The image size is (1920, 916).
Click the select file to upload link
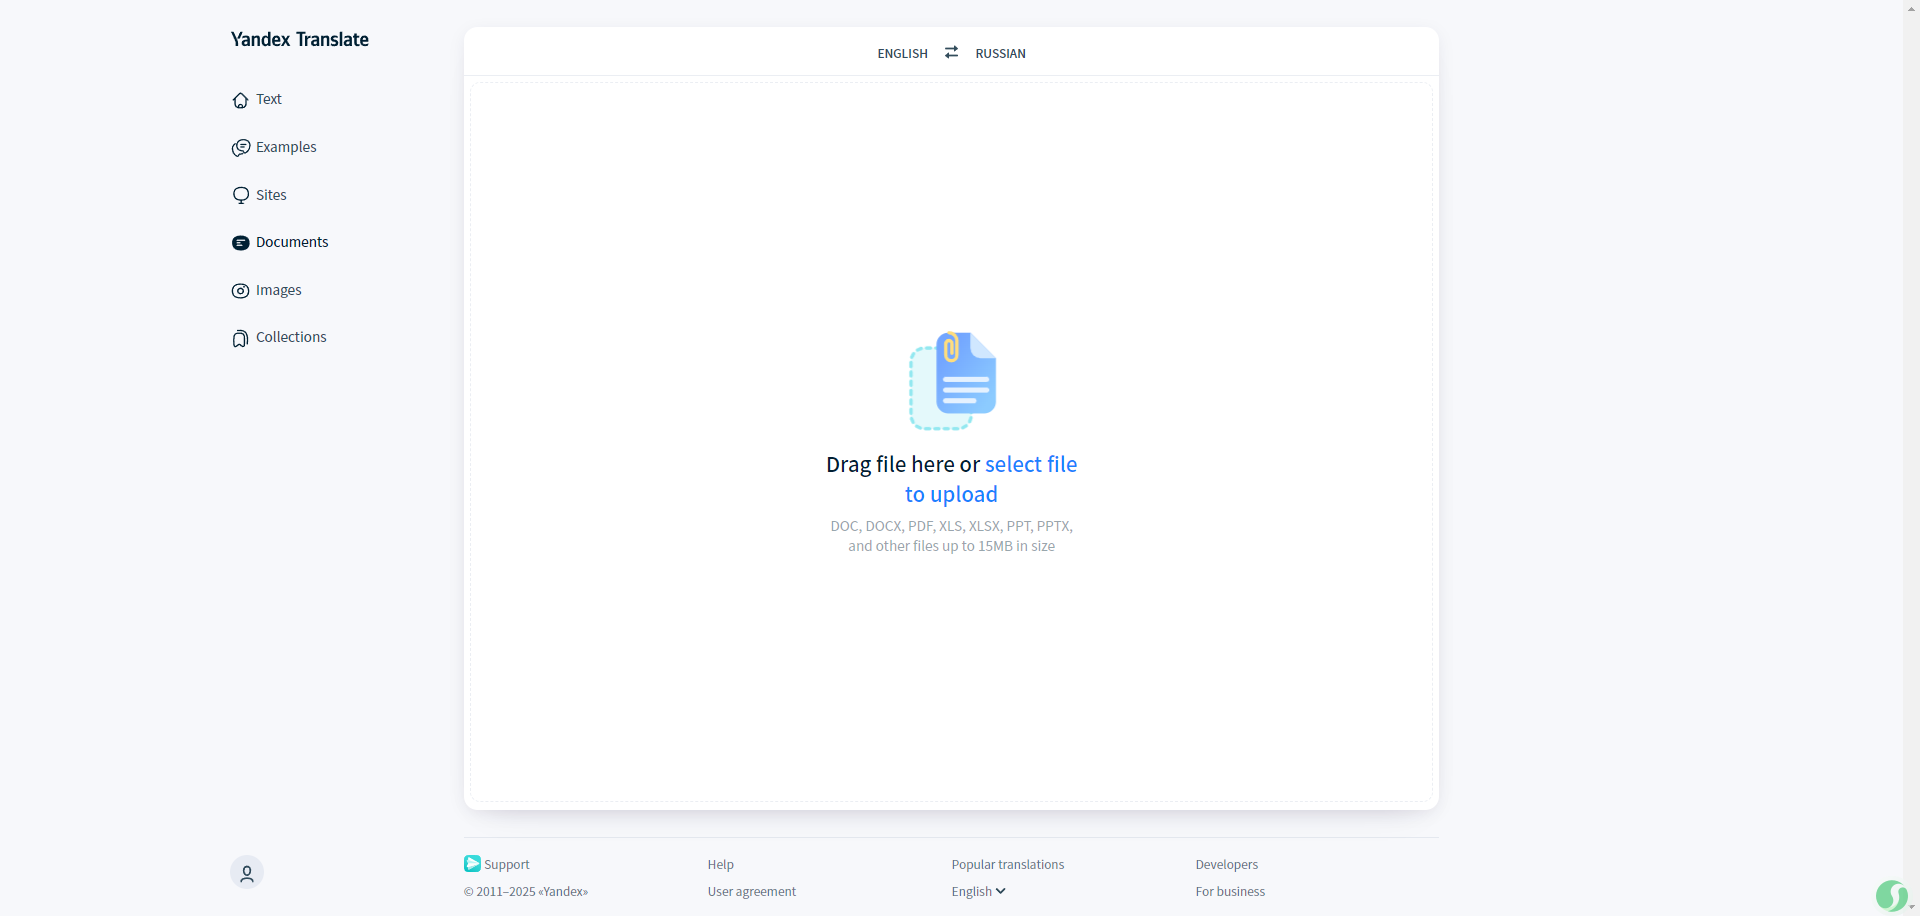click(1030, 465)
